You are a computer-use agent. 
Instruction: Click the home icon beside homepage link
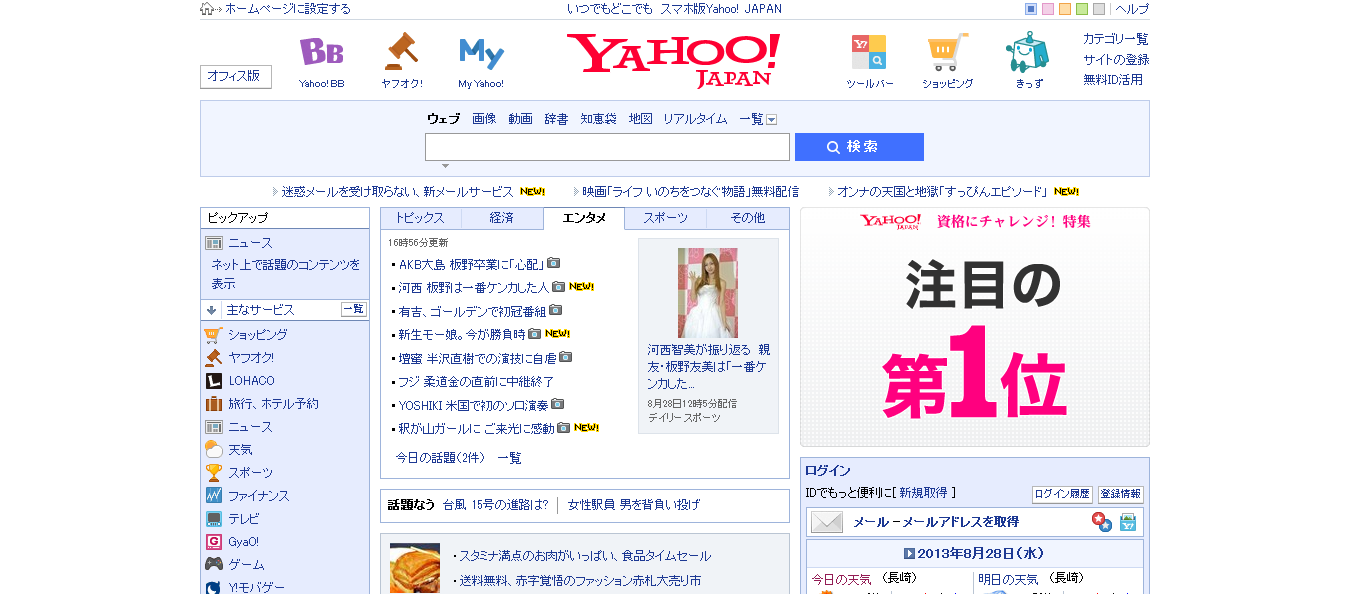pyautogui.click(x=207, y=9)
